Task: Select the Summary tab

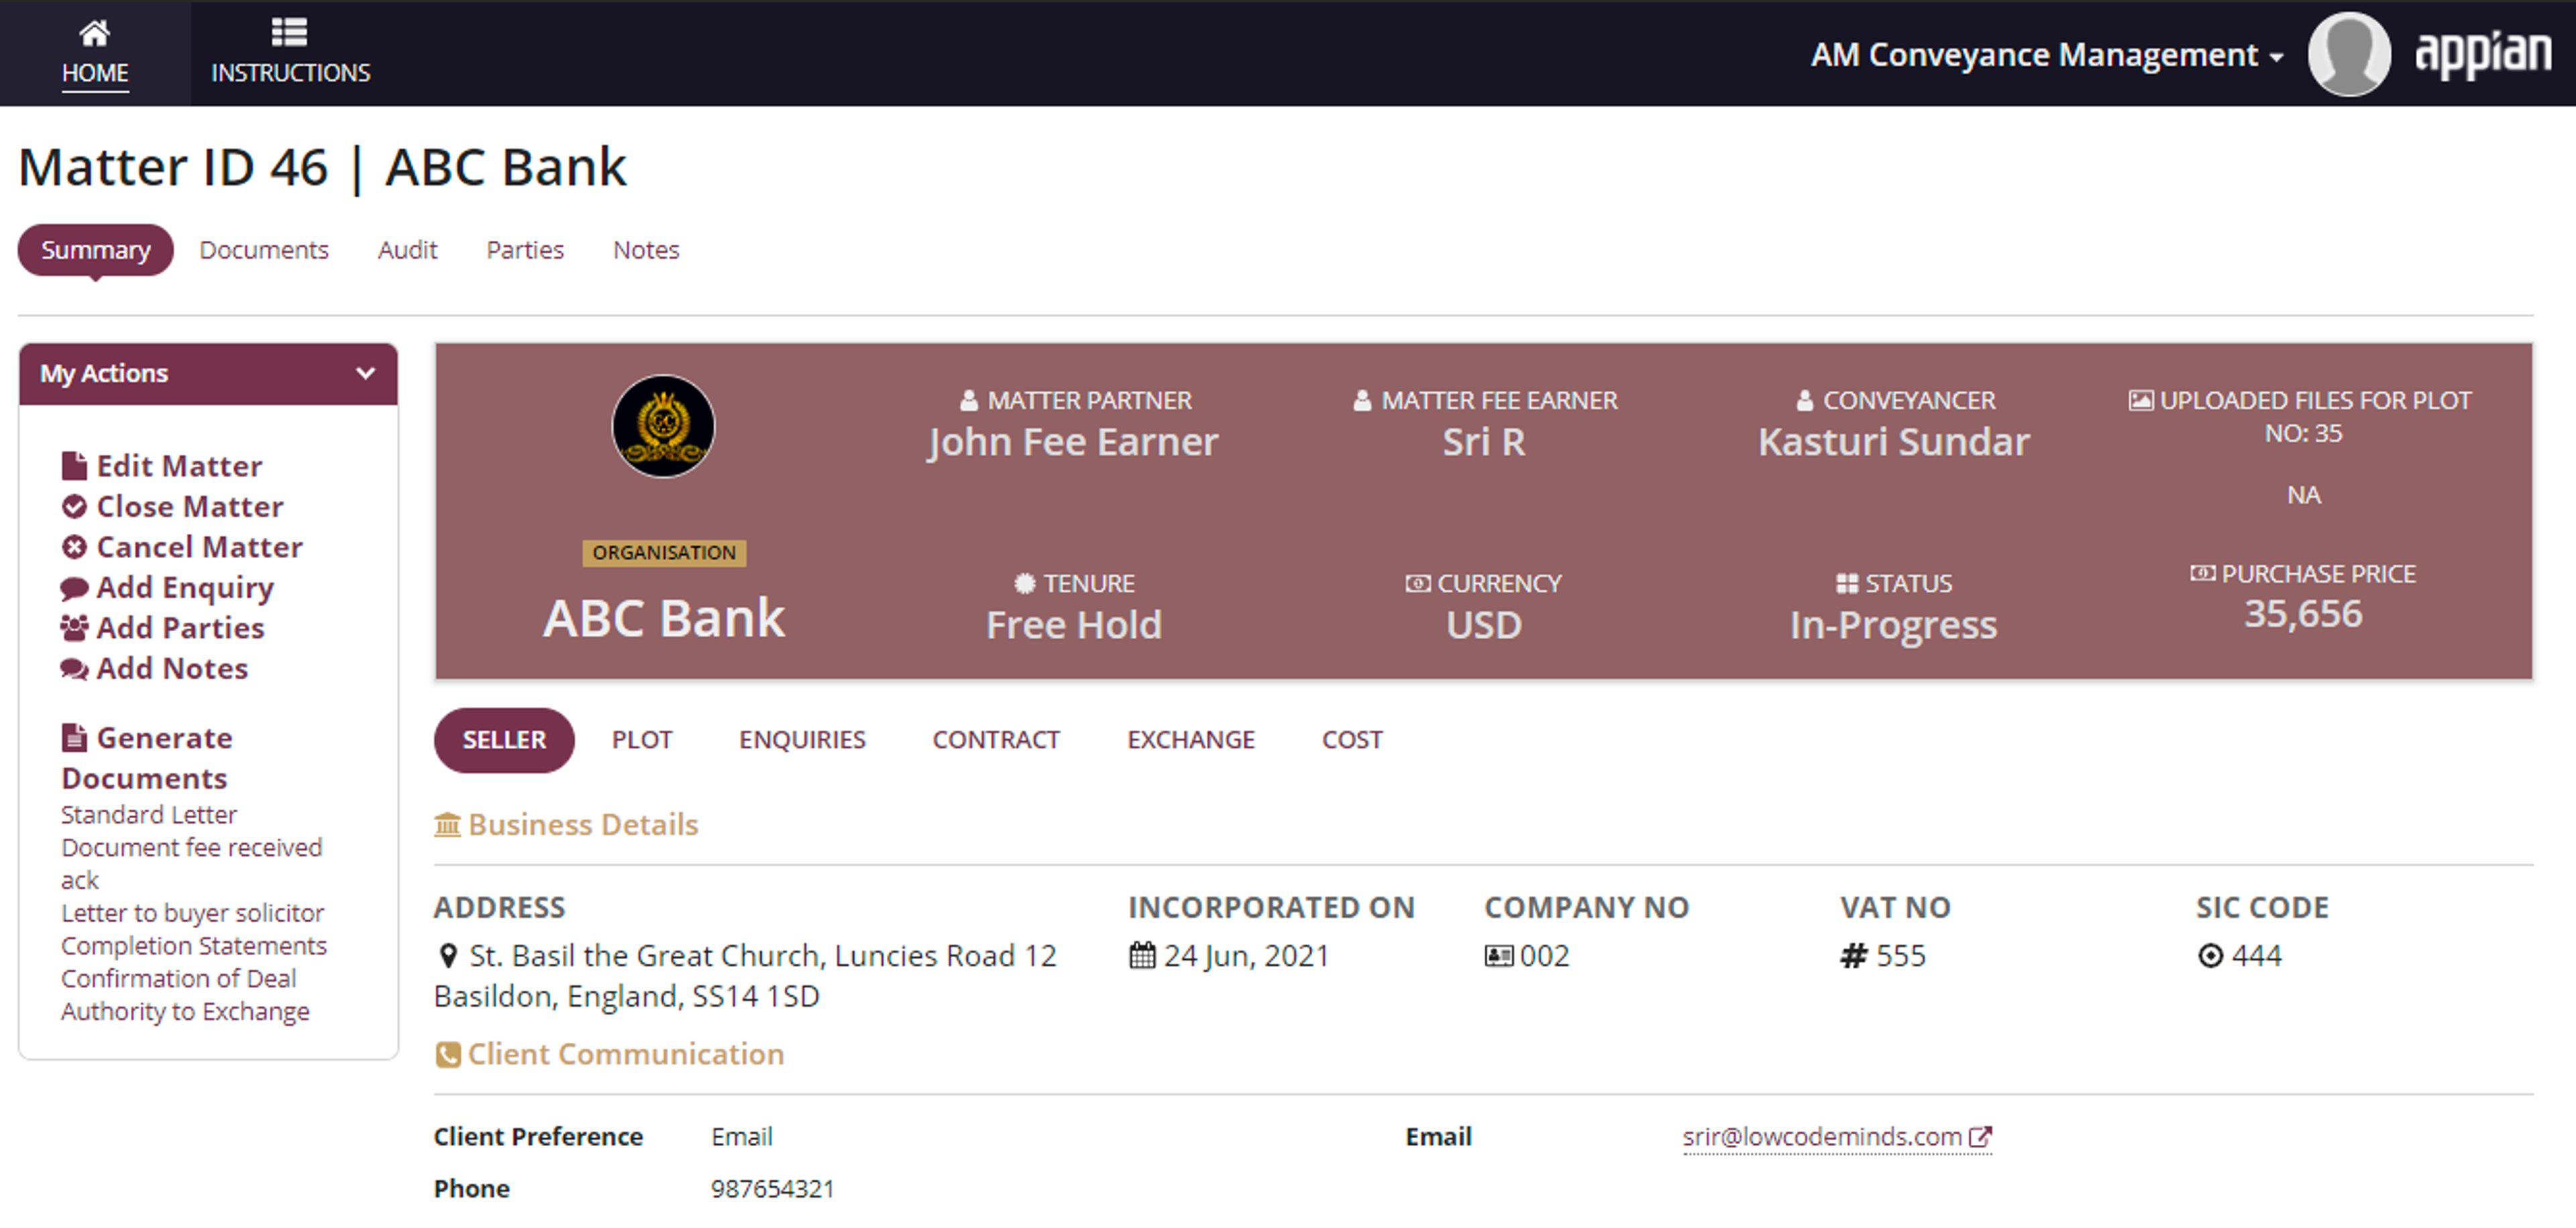Action: [96, 250]
